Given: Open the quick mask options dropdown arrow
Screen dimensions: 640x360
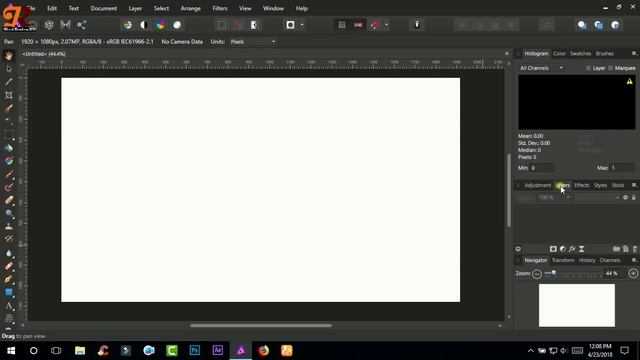Looking at the screenshot, I should tap(302, 25).
